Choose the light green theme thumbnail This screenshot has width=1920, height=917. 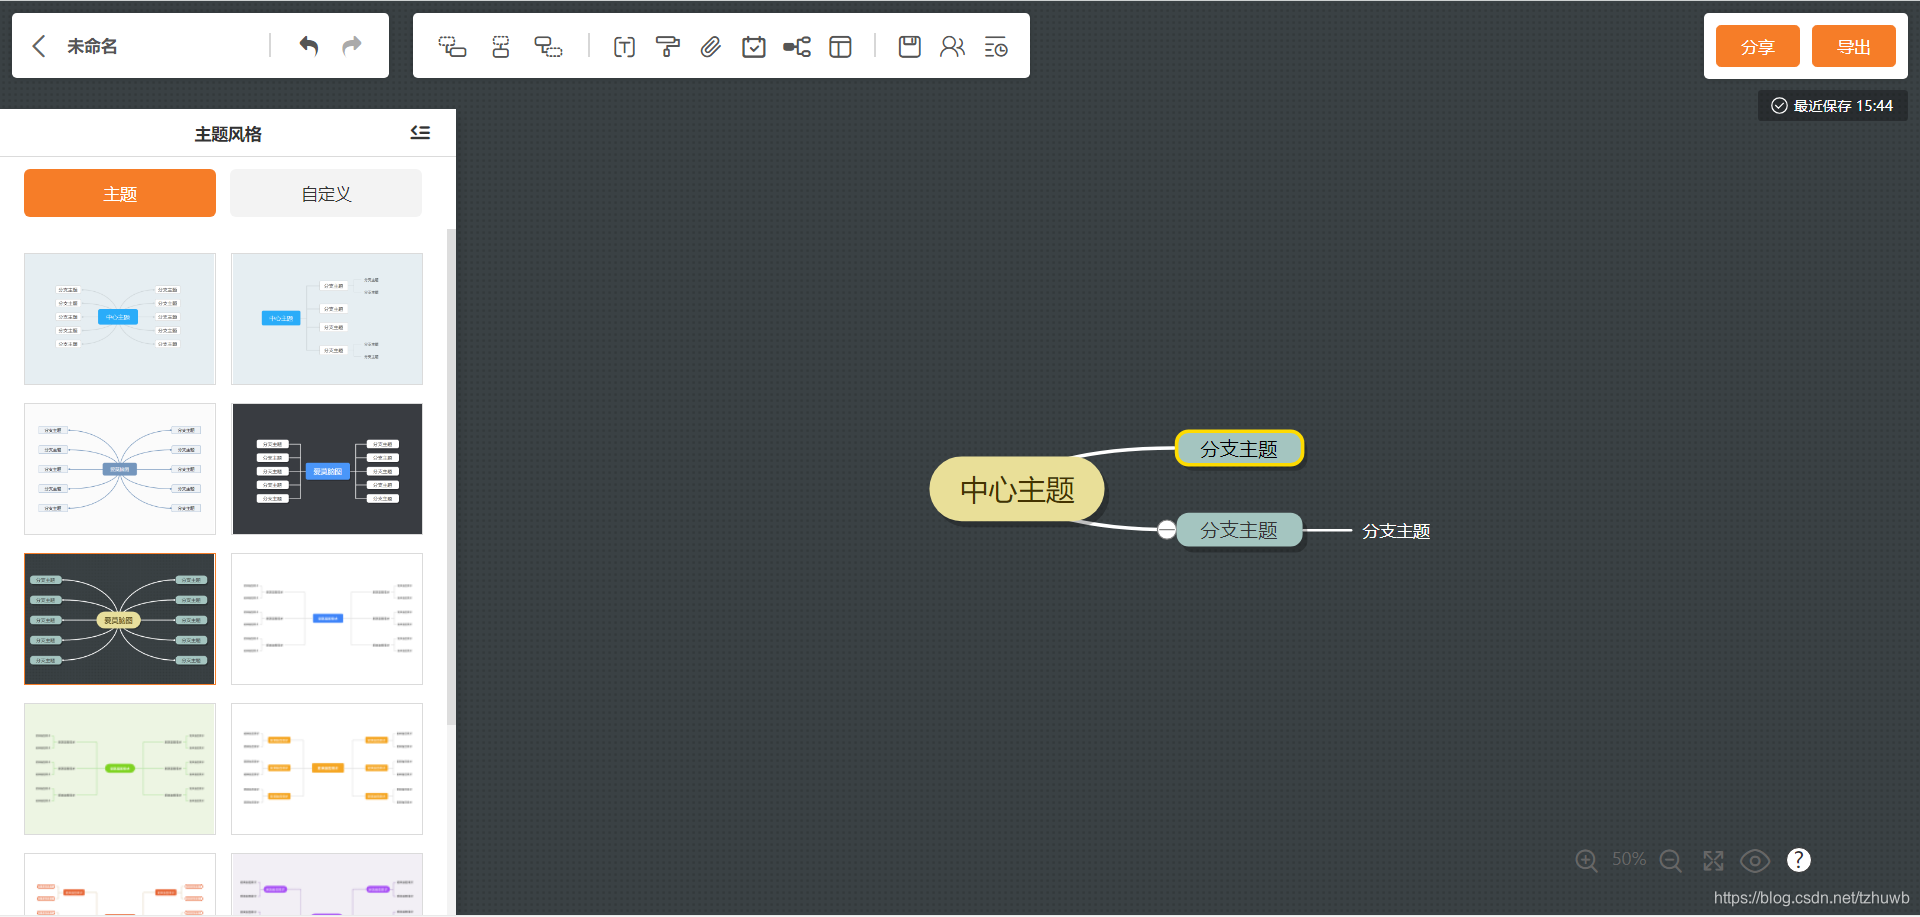click(x=120, y=769)
